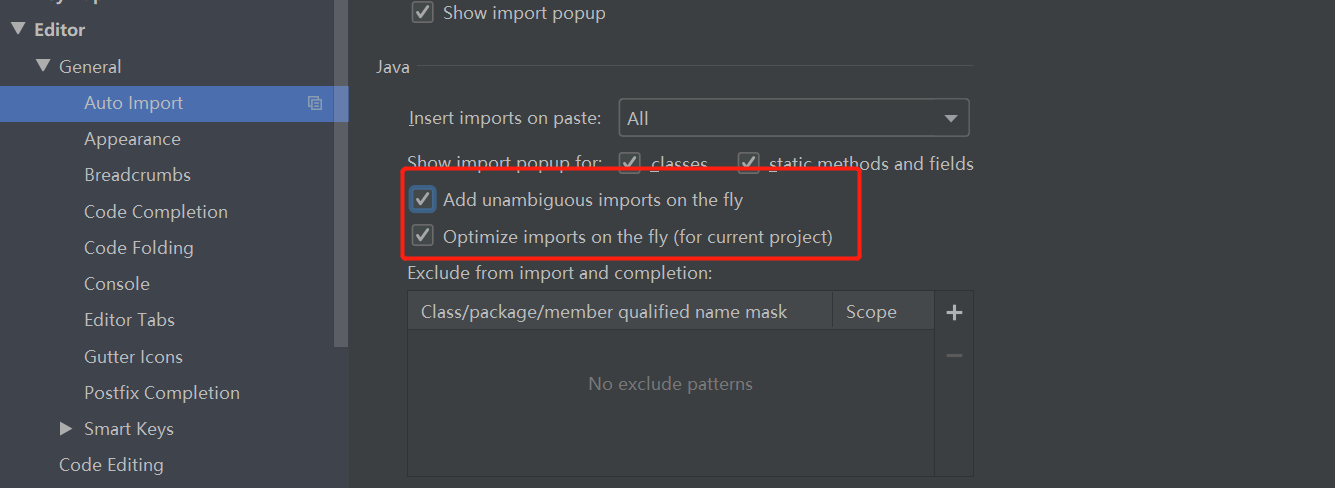Collapse the General tree node
Image resolution: width=1335 pixels, height=488 pixels.
[42, 66]
